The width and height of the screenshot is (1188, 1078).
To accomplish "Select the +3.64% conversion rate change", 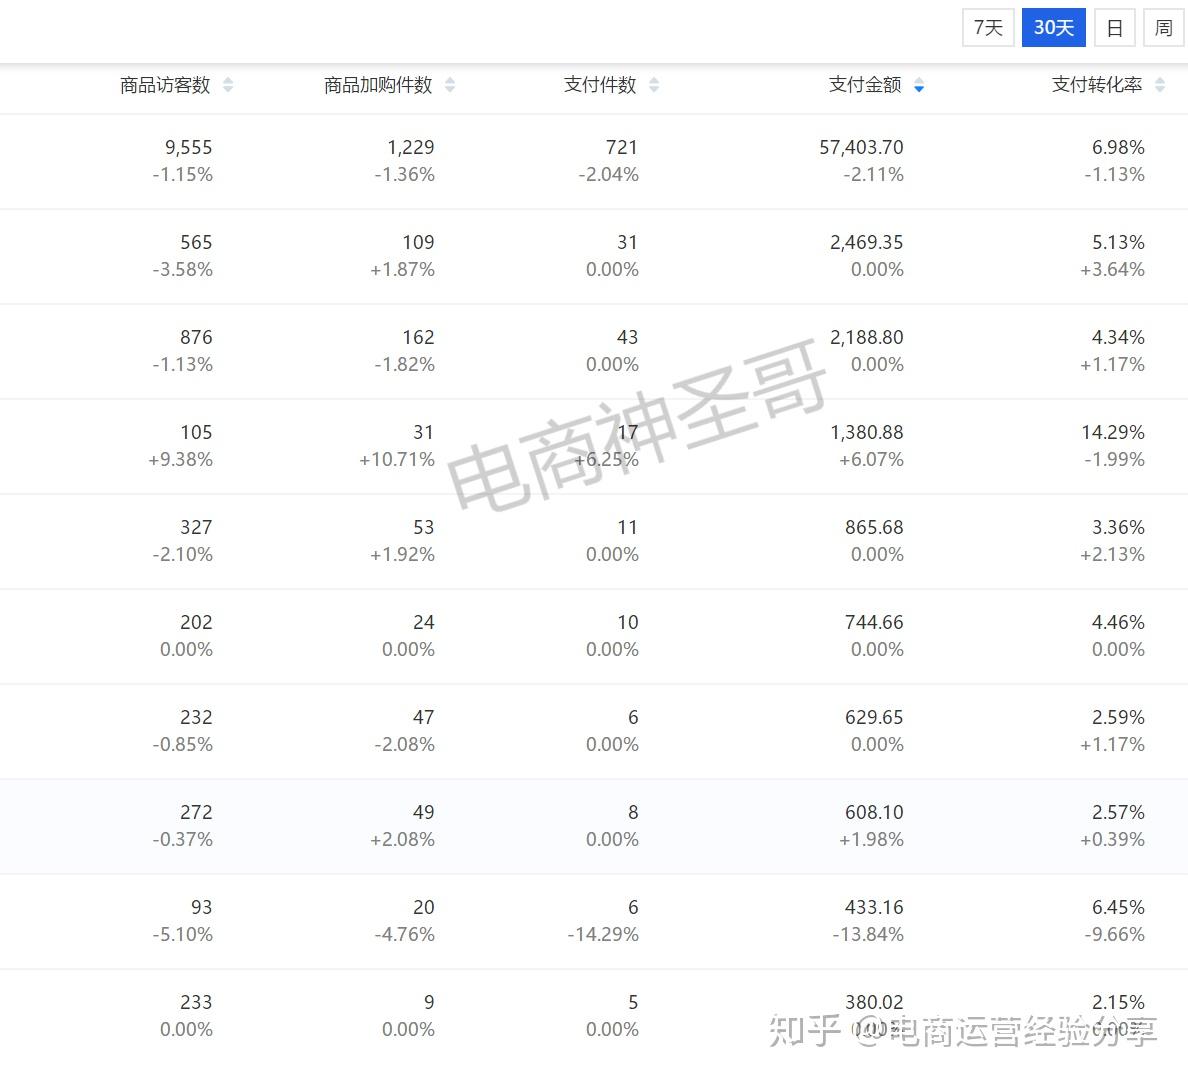I will 1112,270.
